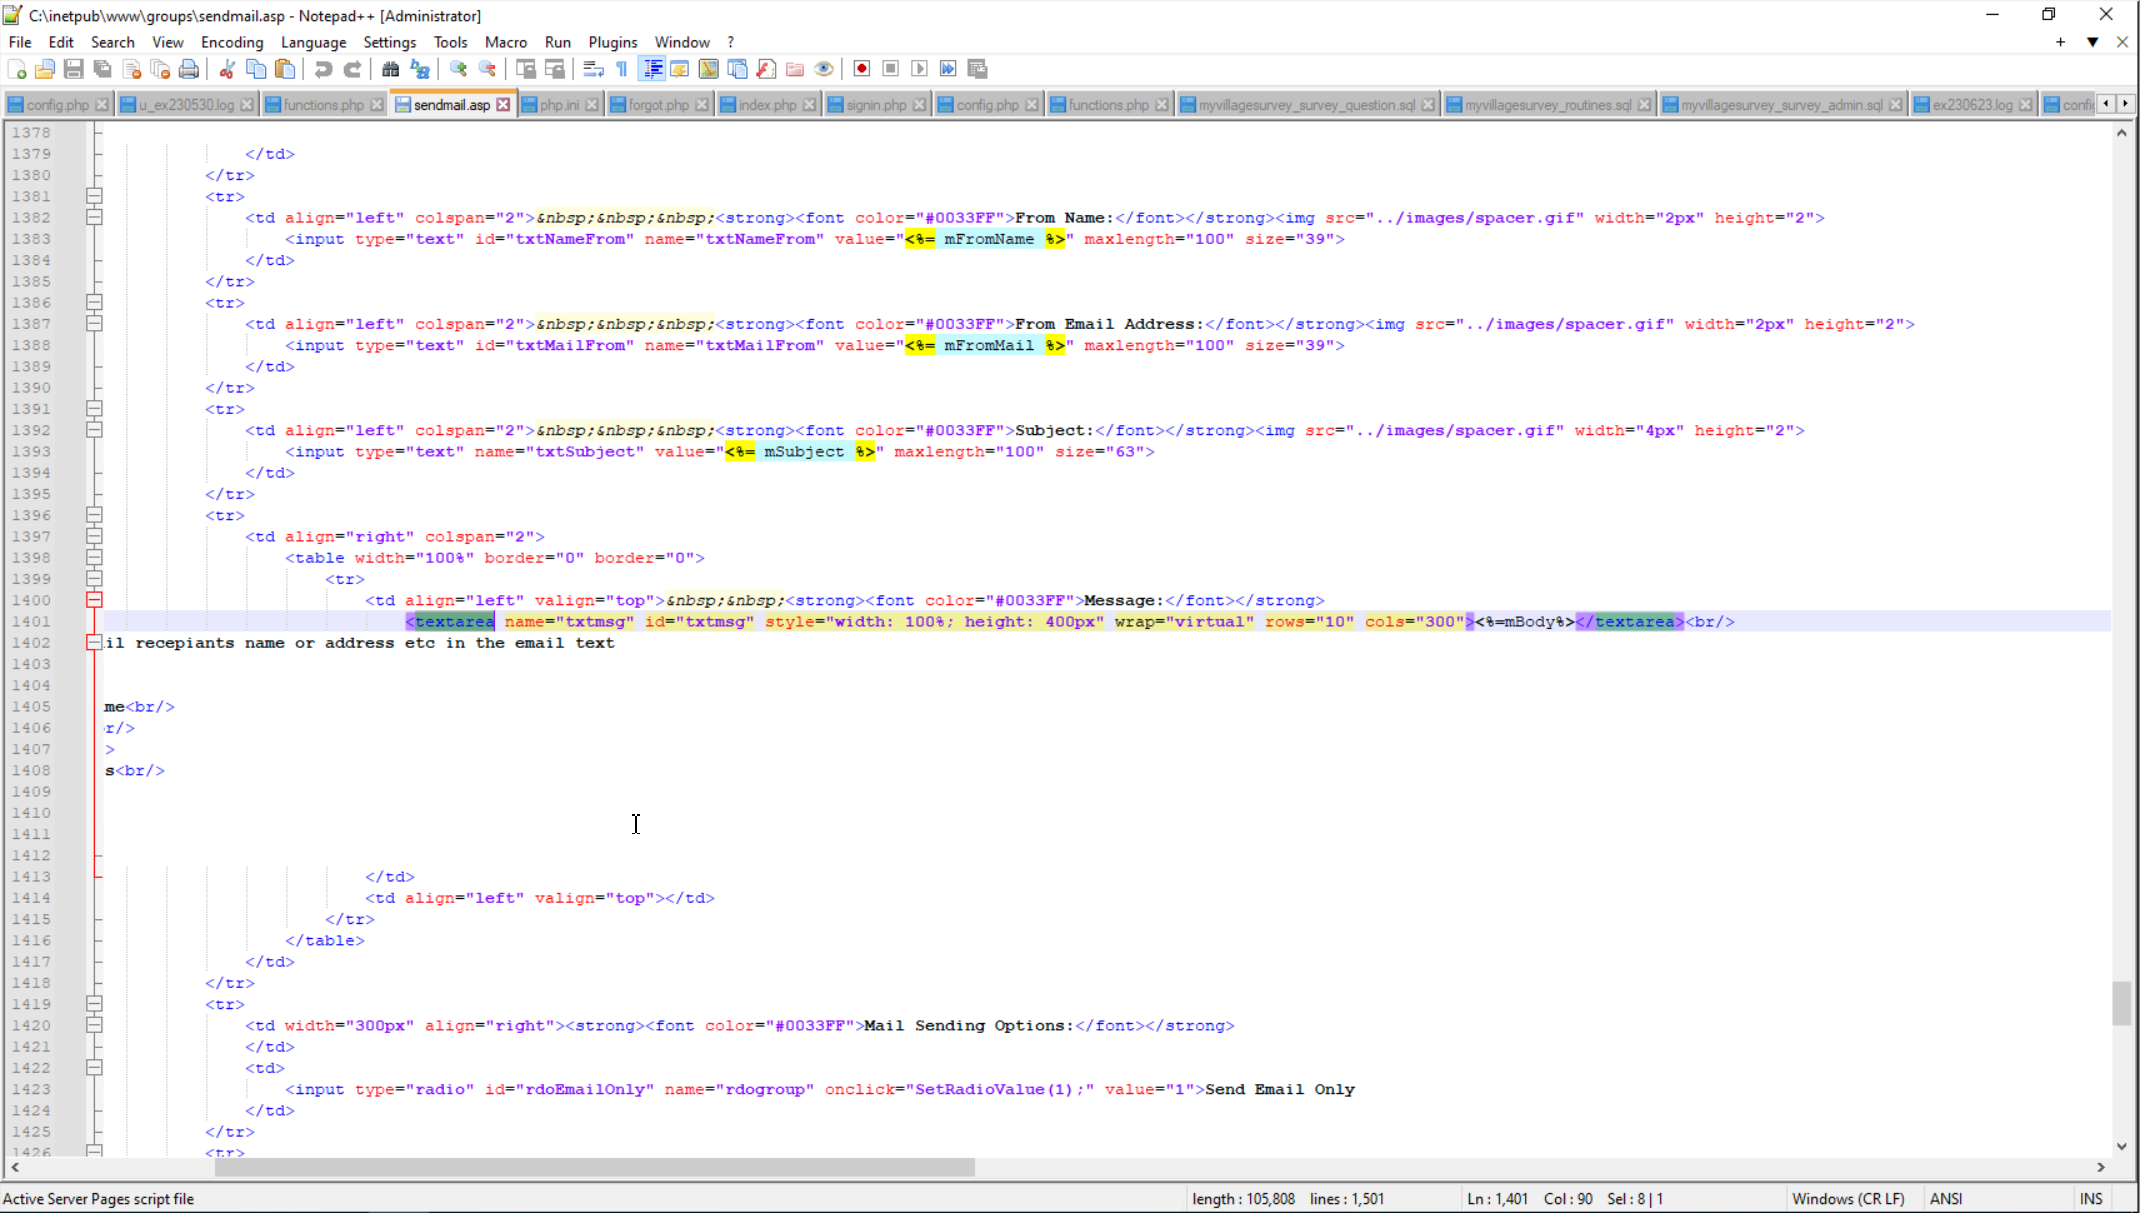Toggle Show All Characters pilcrow button
The height and width of the screenshot is (1213, 2140).
(x=622, y=69)
